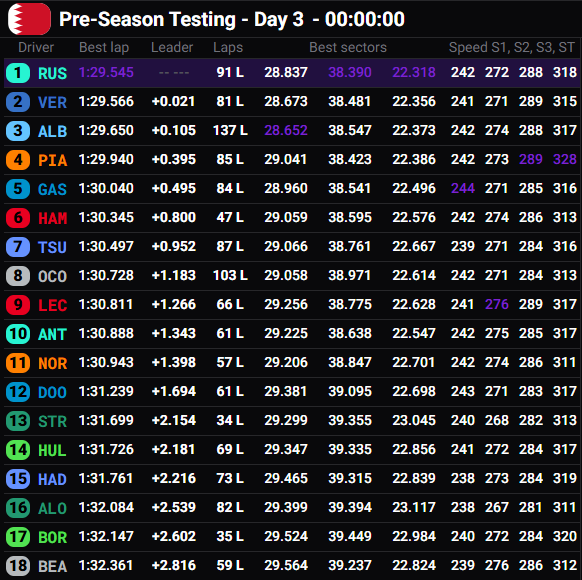Image resolution: width=582 pixels, height=580 pixels.
Task: Click the OCO driver code
Action: coord(52,276)
